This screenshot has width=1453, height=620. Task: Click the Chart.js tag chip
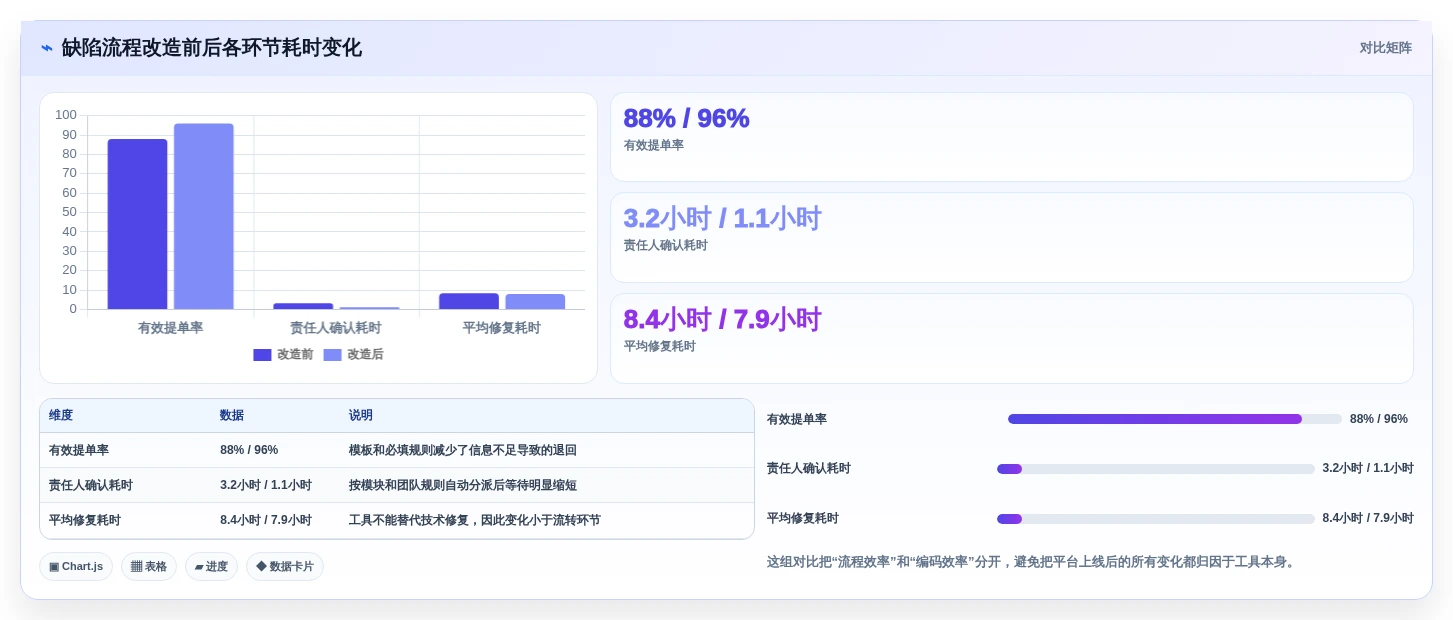[x=76, y=567]
